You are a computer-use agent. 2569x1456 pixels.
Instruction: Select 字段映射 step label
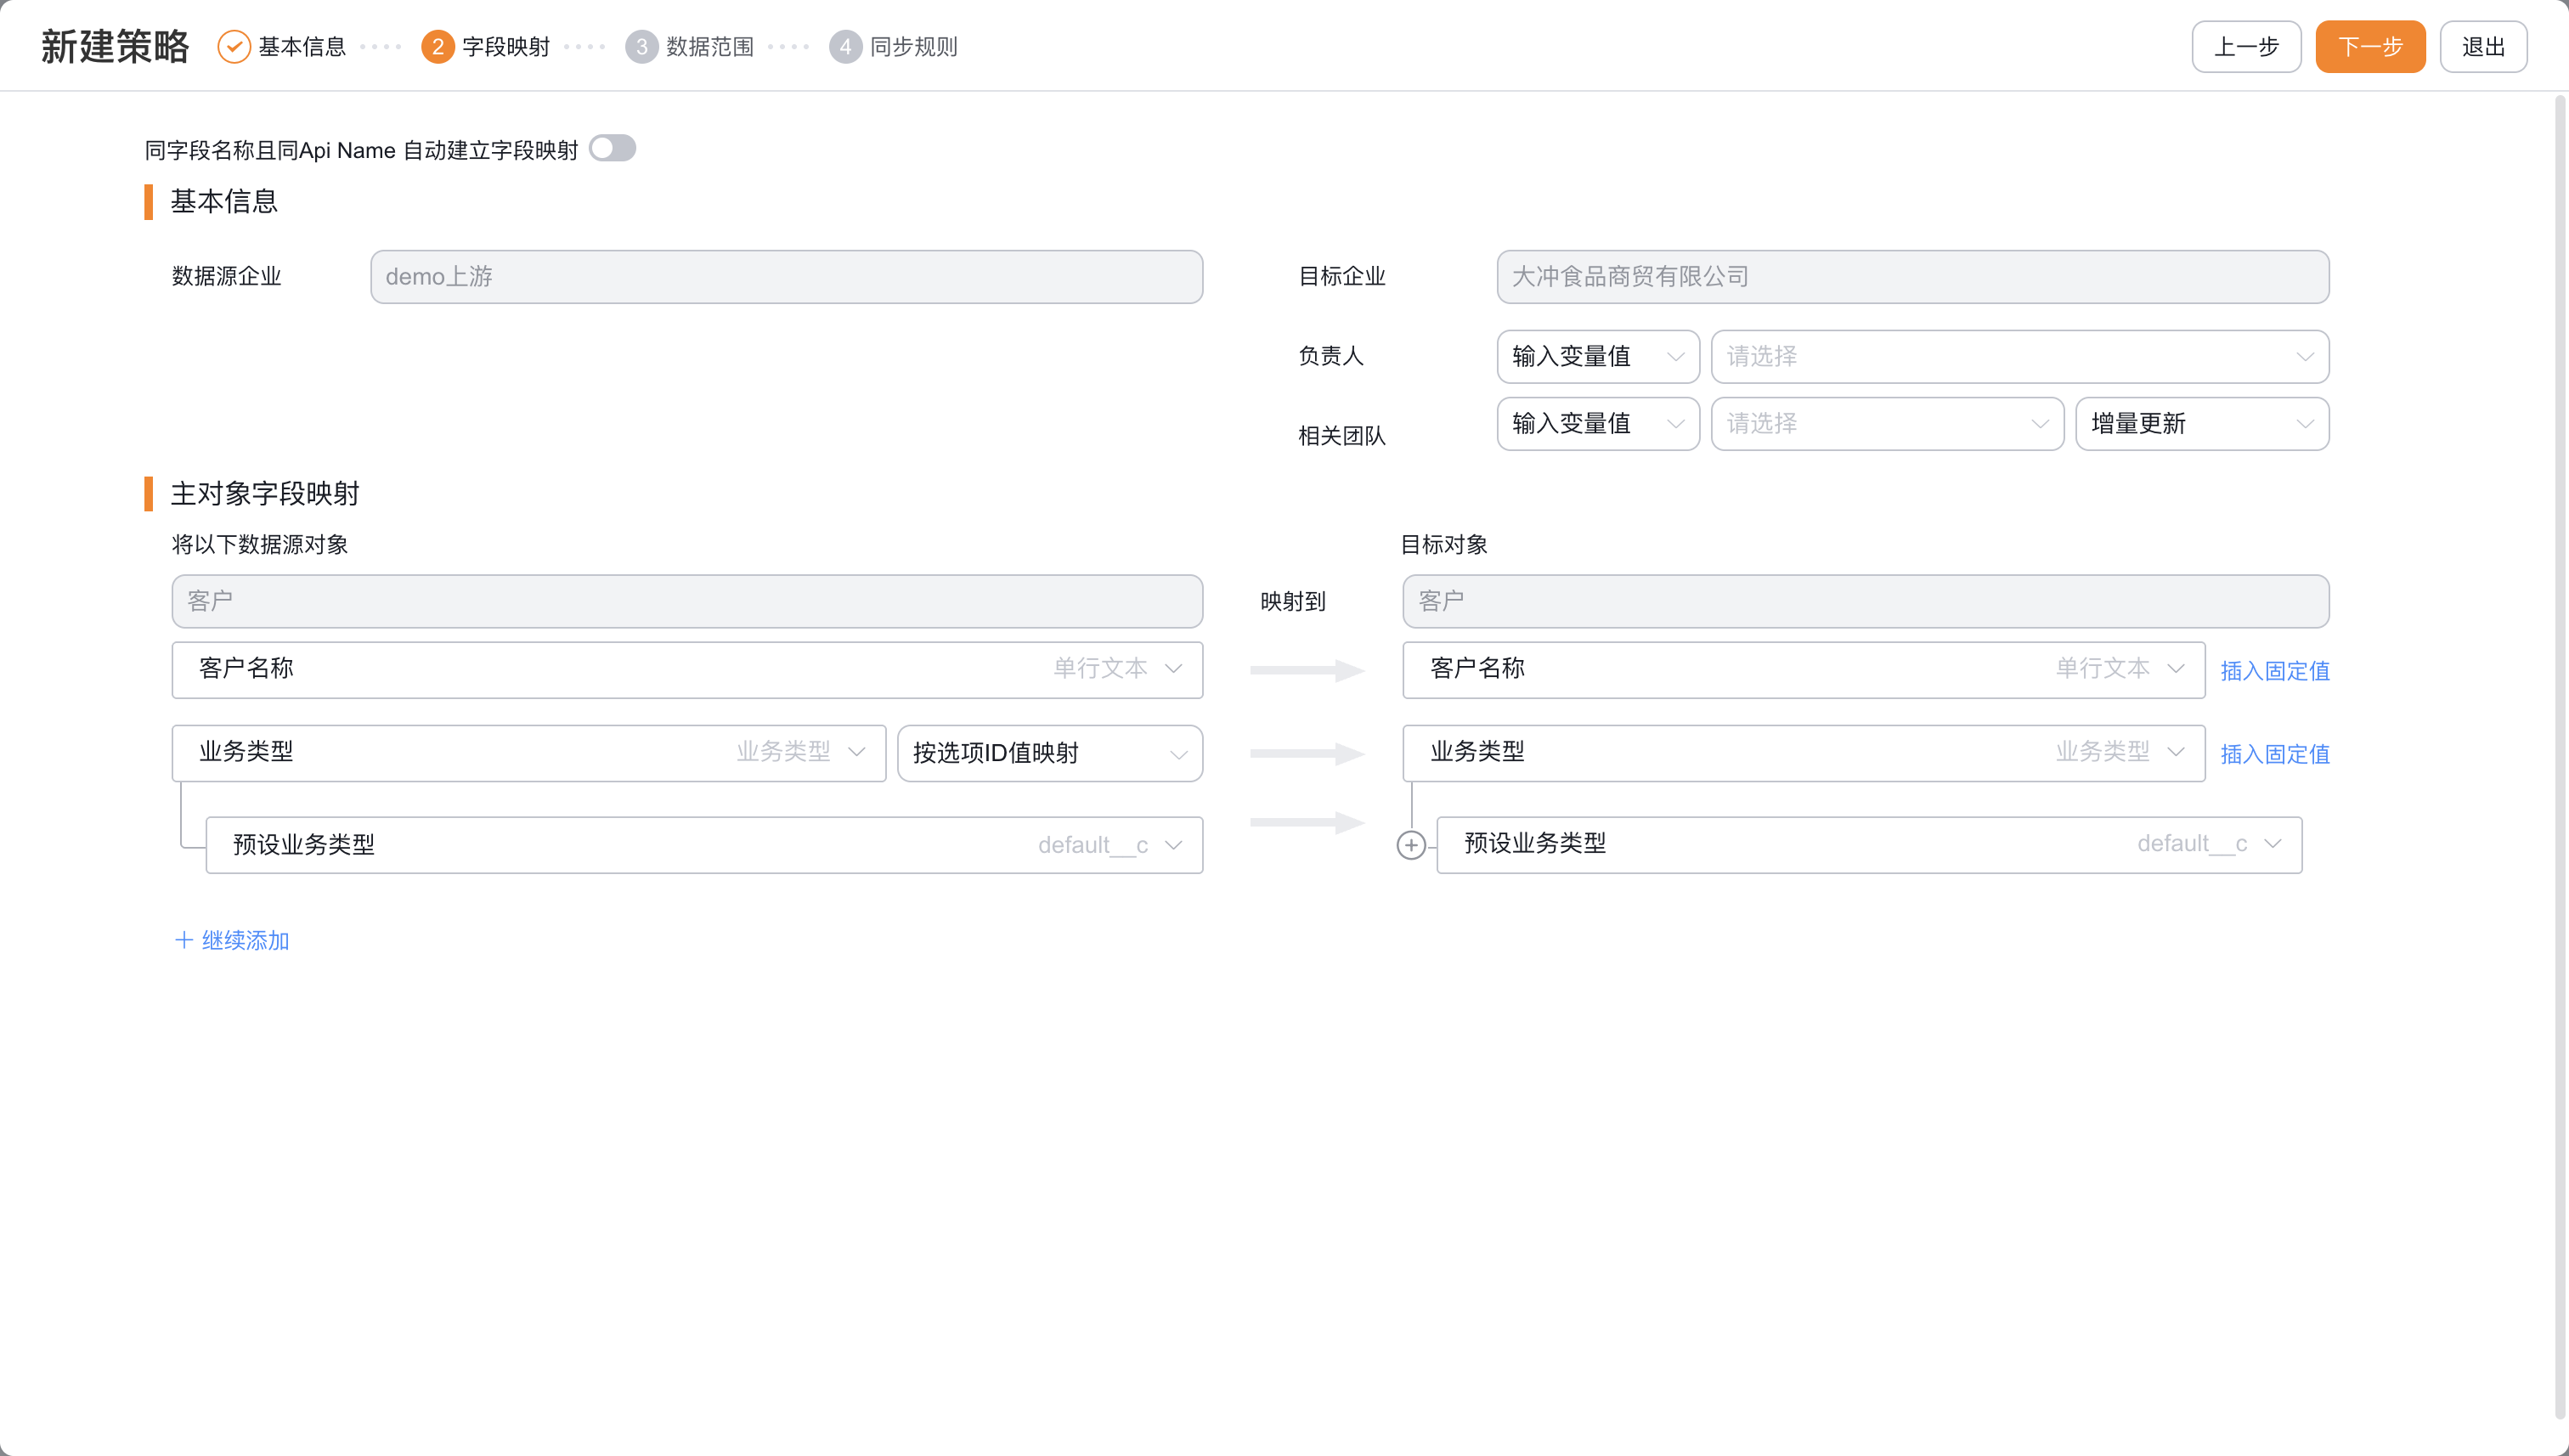(x=506, y=47)
